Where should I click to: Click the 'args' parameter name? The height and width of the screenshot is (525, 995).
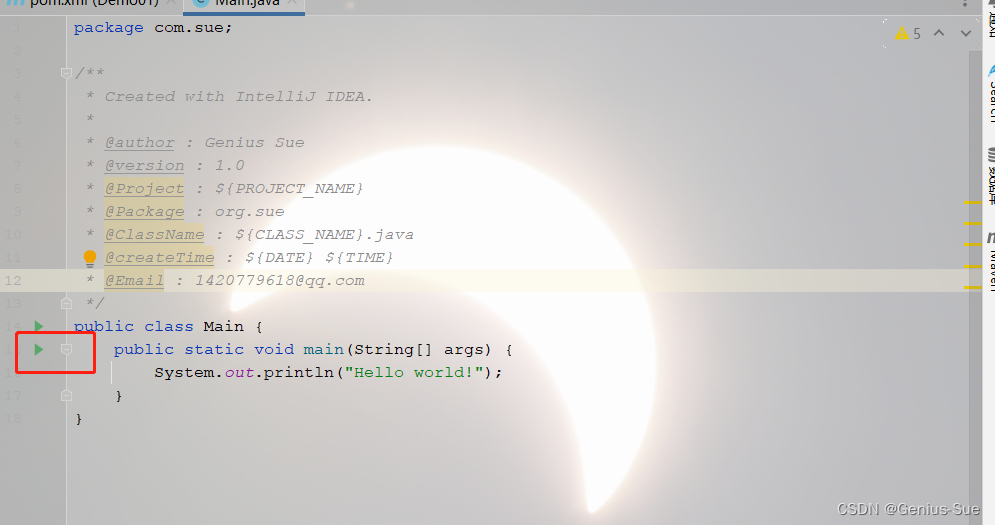point(464,349)
